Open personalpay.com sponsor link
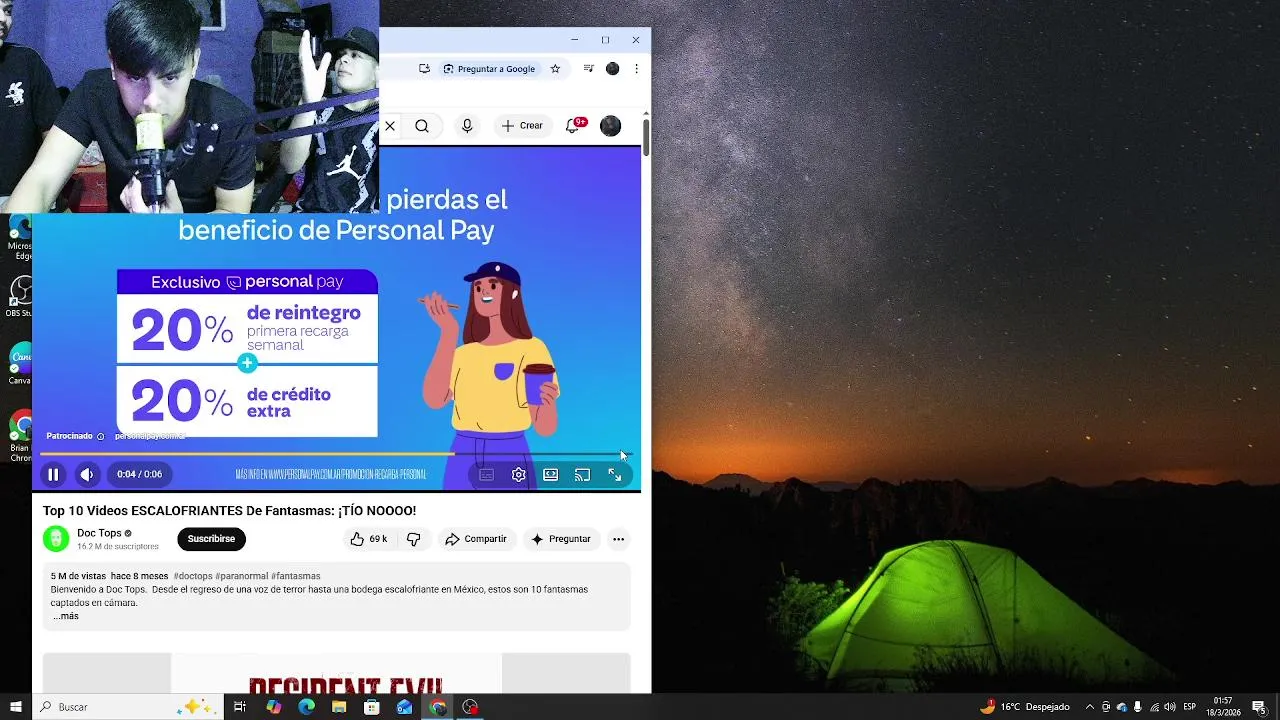This screenshot has height=720, width=1280. tap(150, 436)
